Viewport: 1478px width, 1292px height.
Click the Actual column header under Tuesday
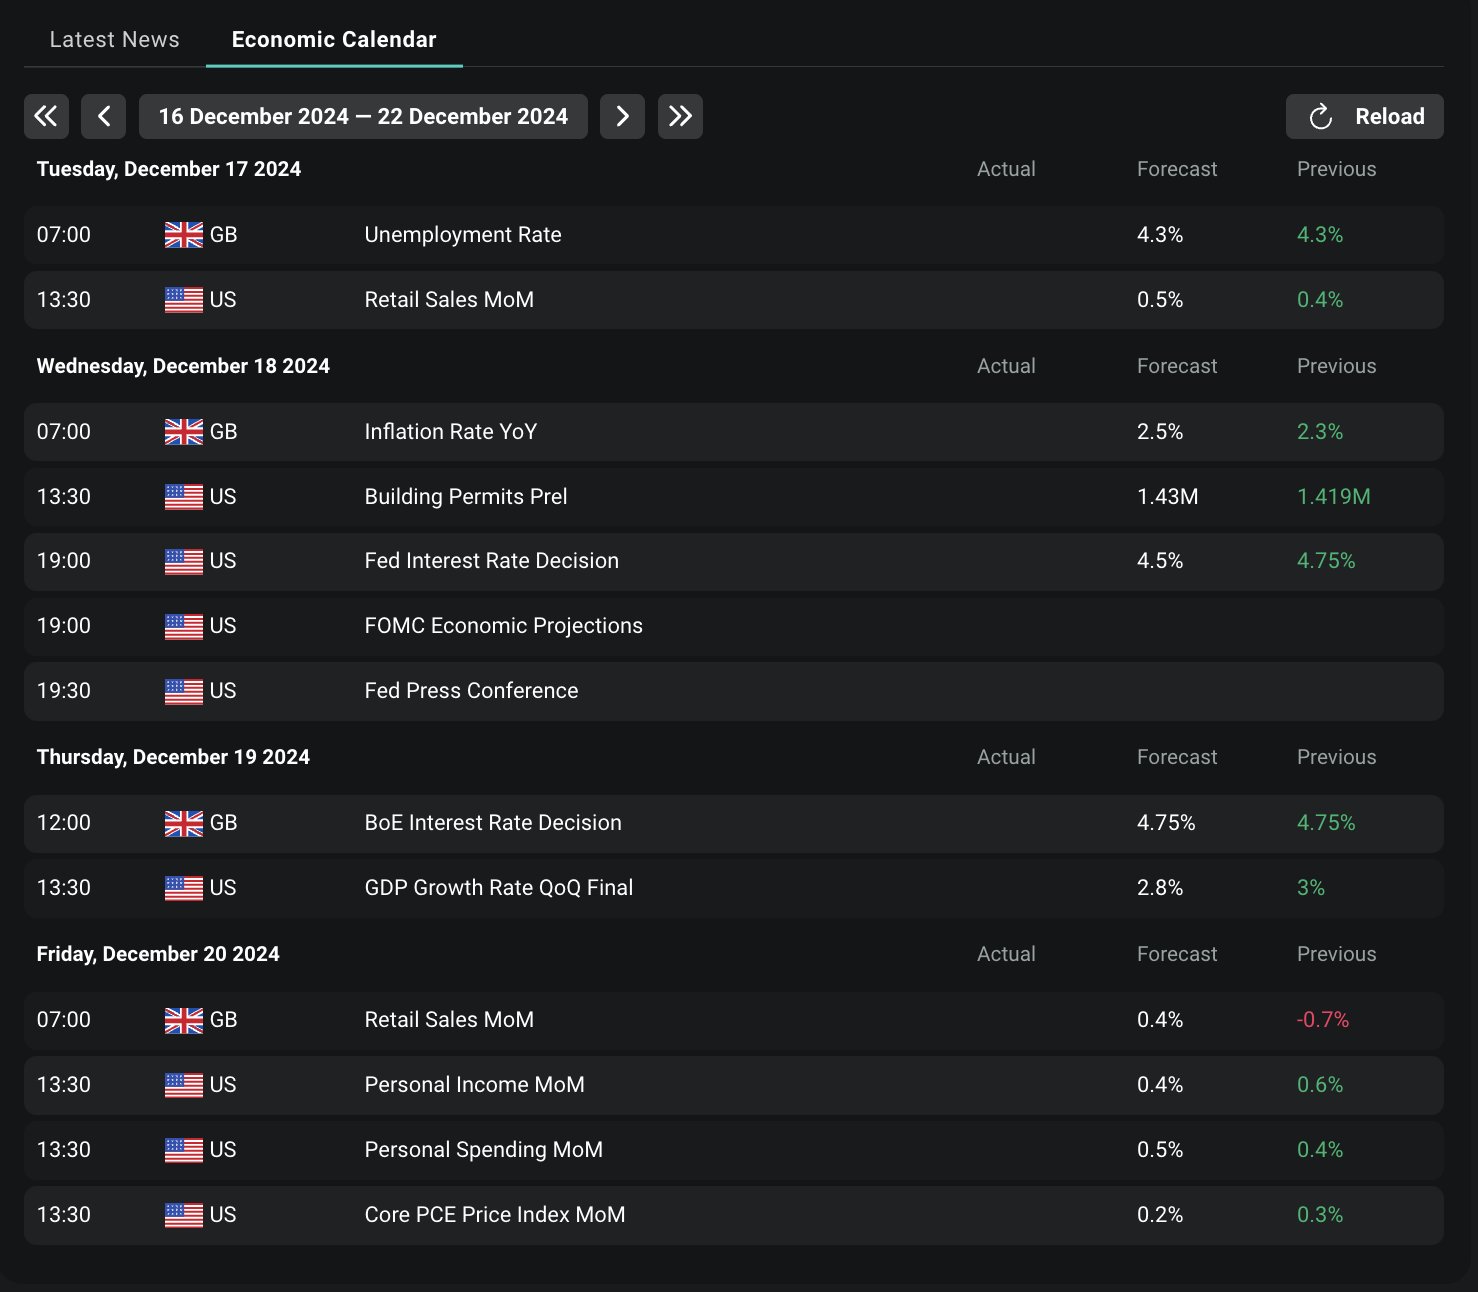tap(1006, 169)
